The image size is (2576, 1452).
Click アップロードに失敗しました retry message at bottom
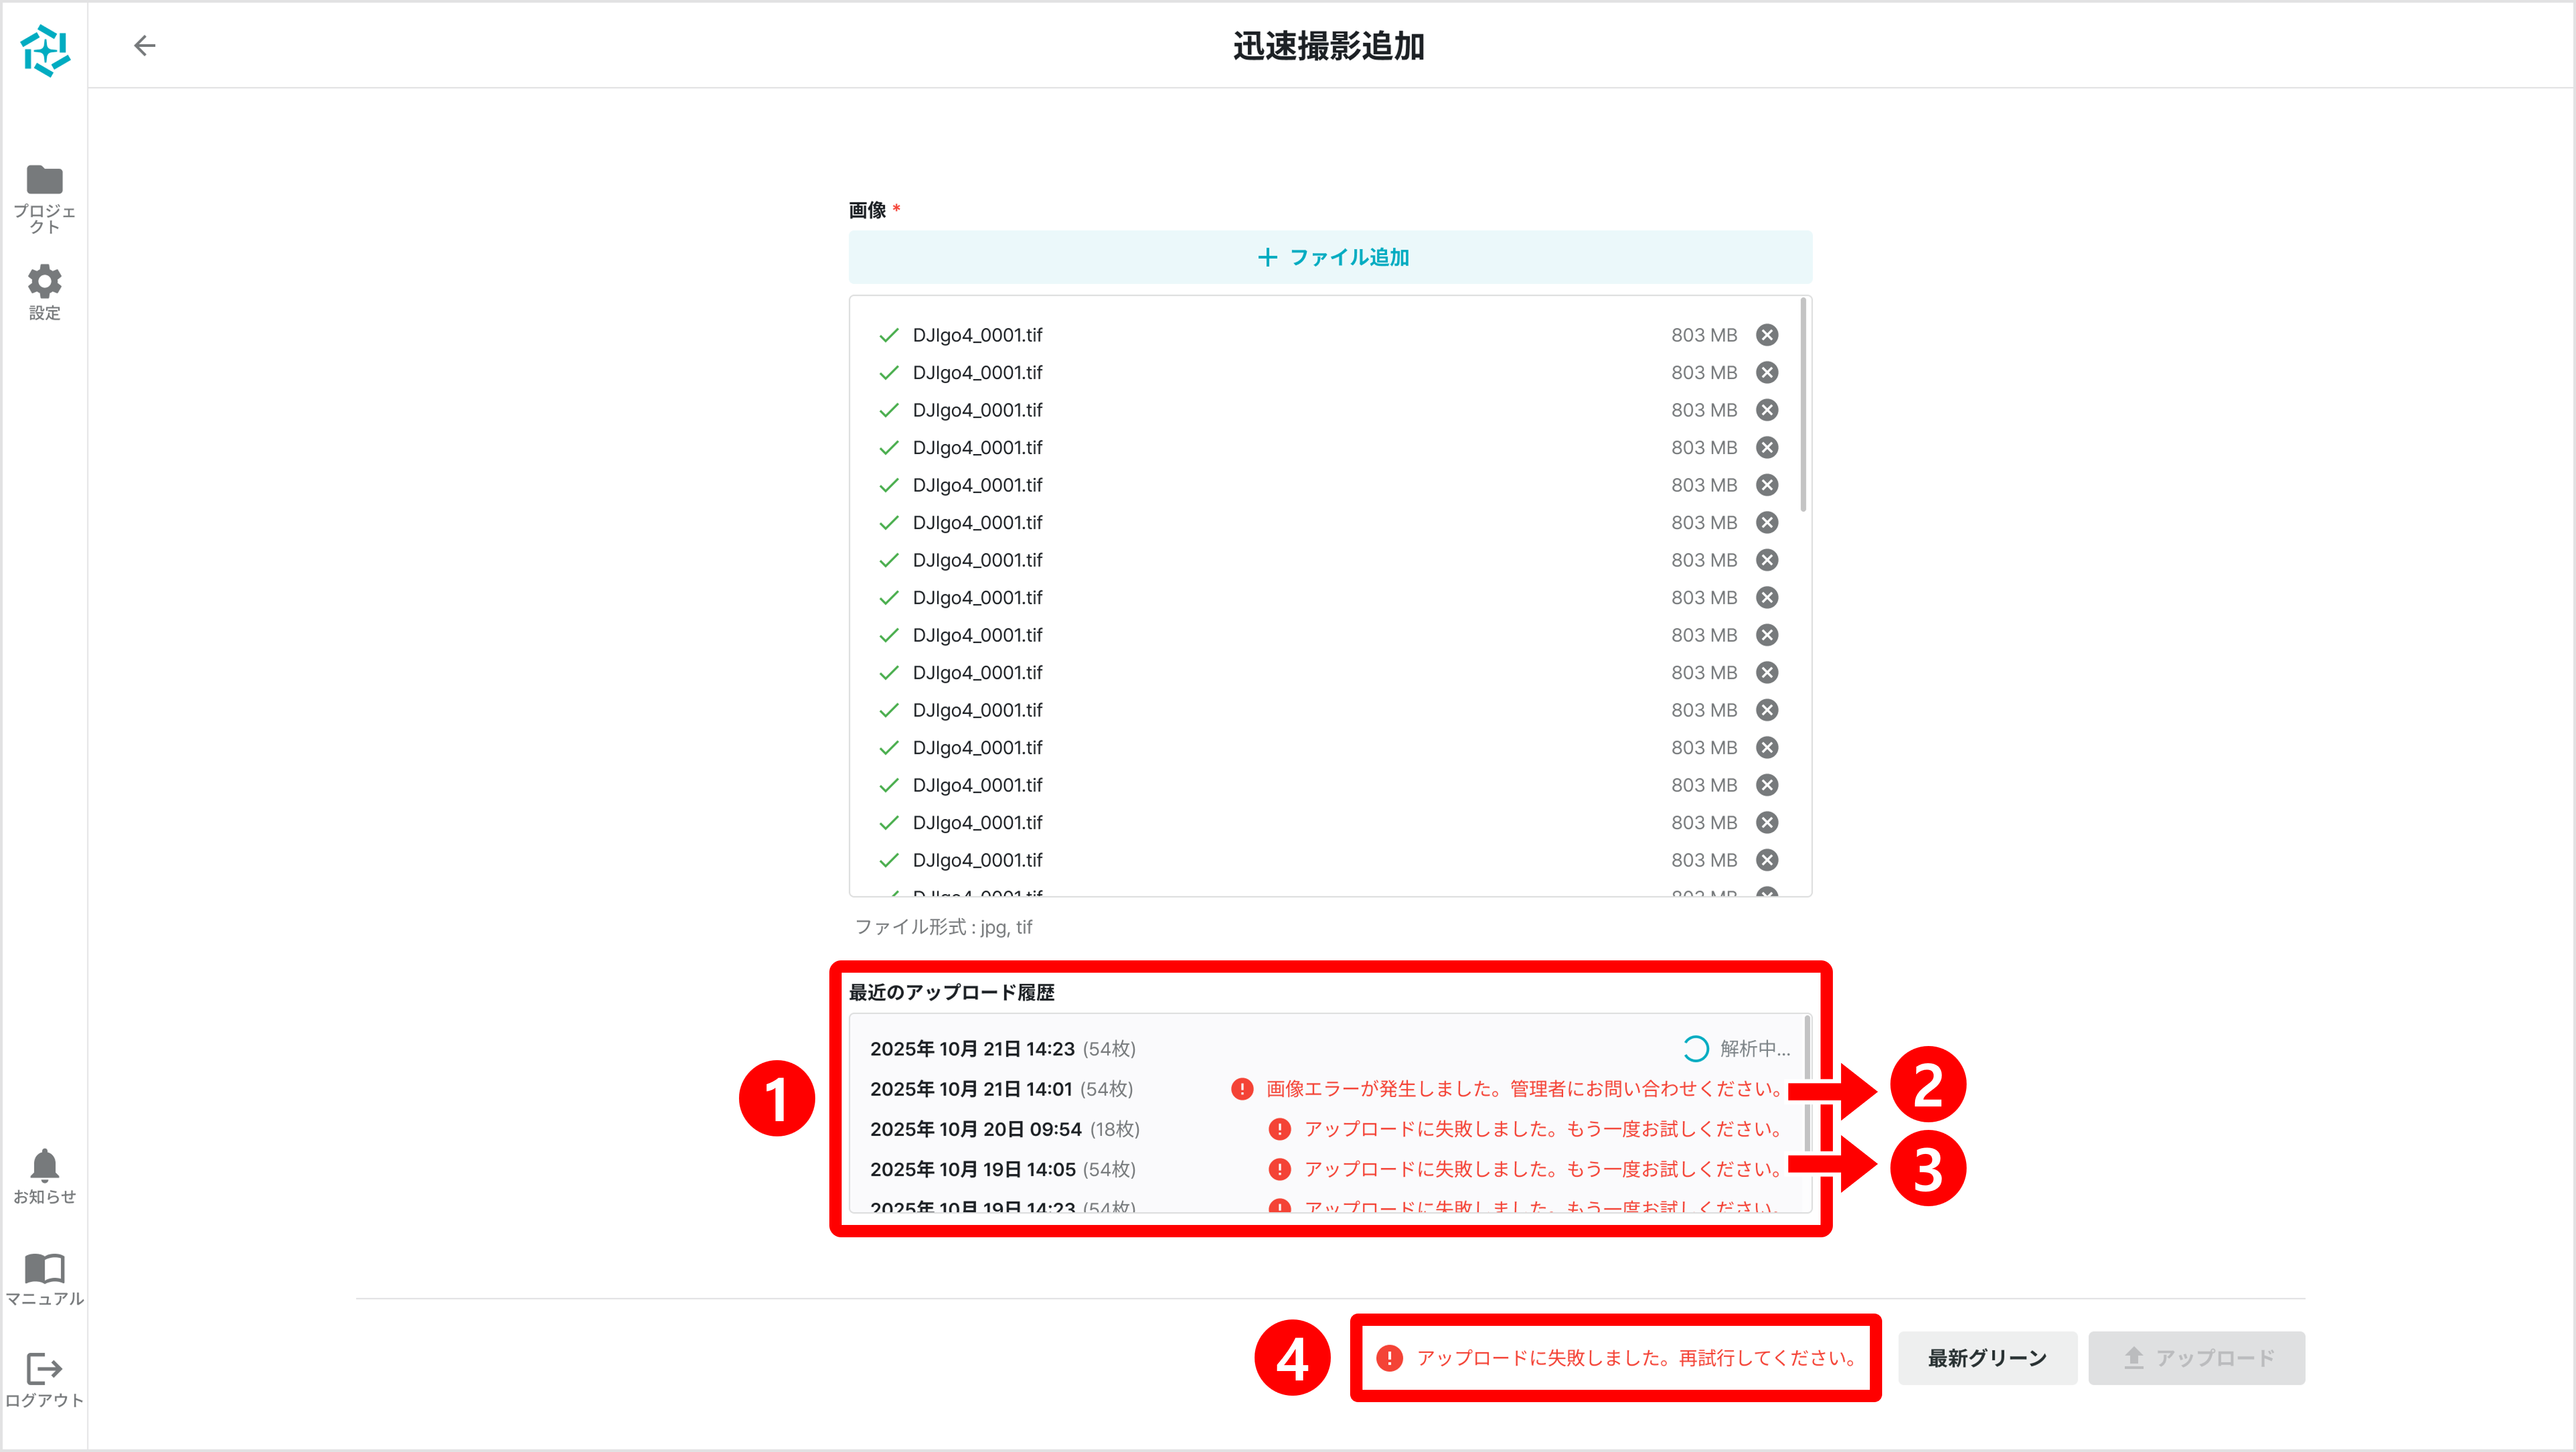[x=1615, y=1358]
